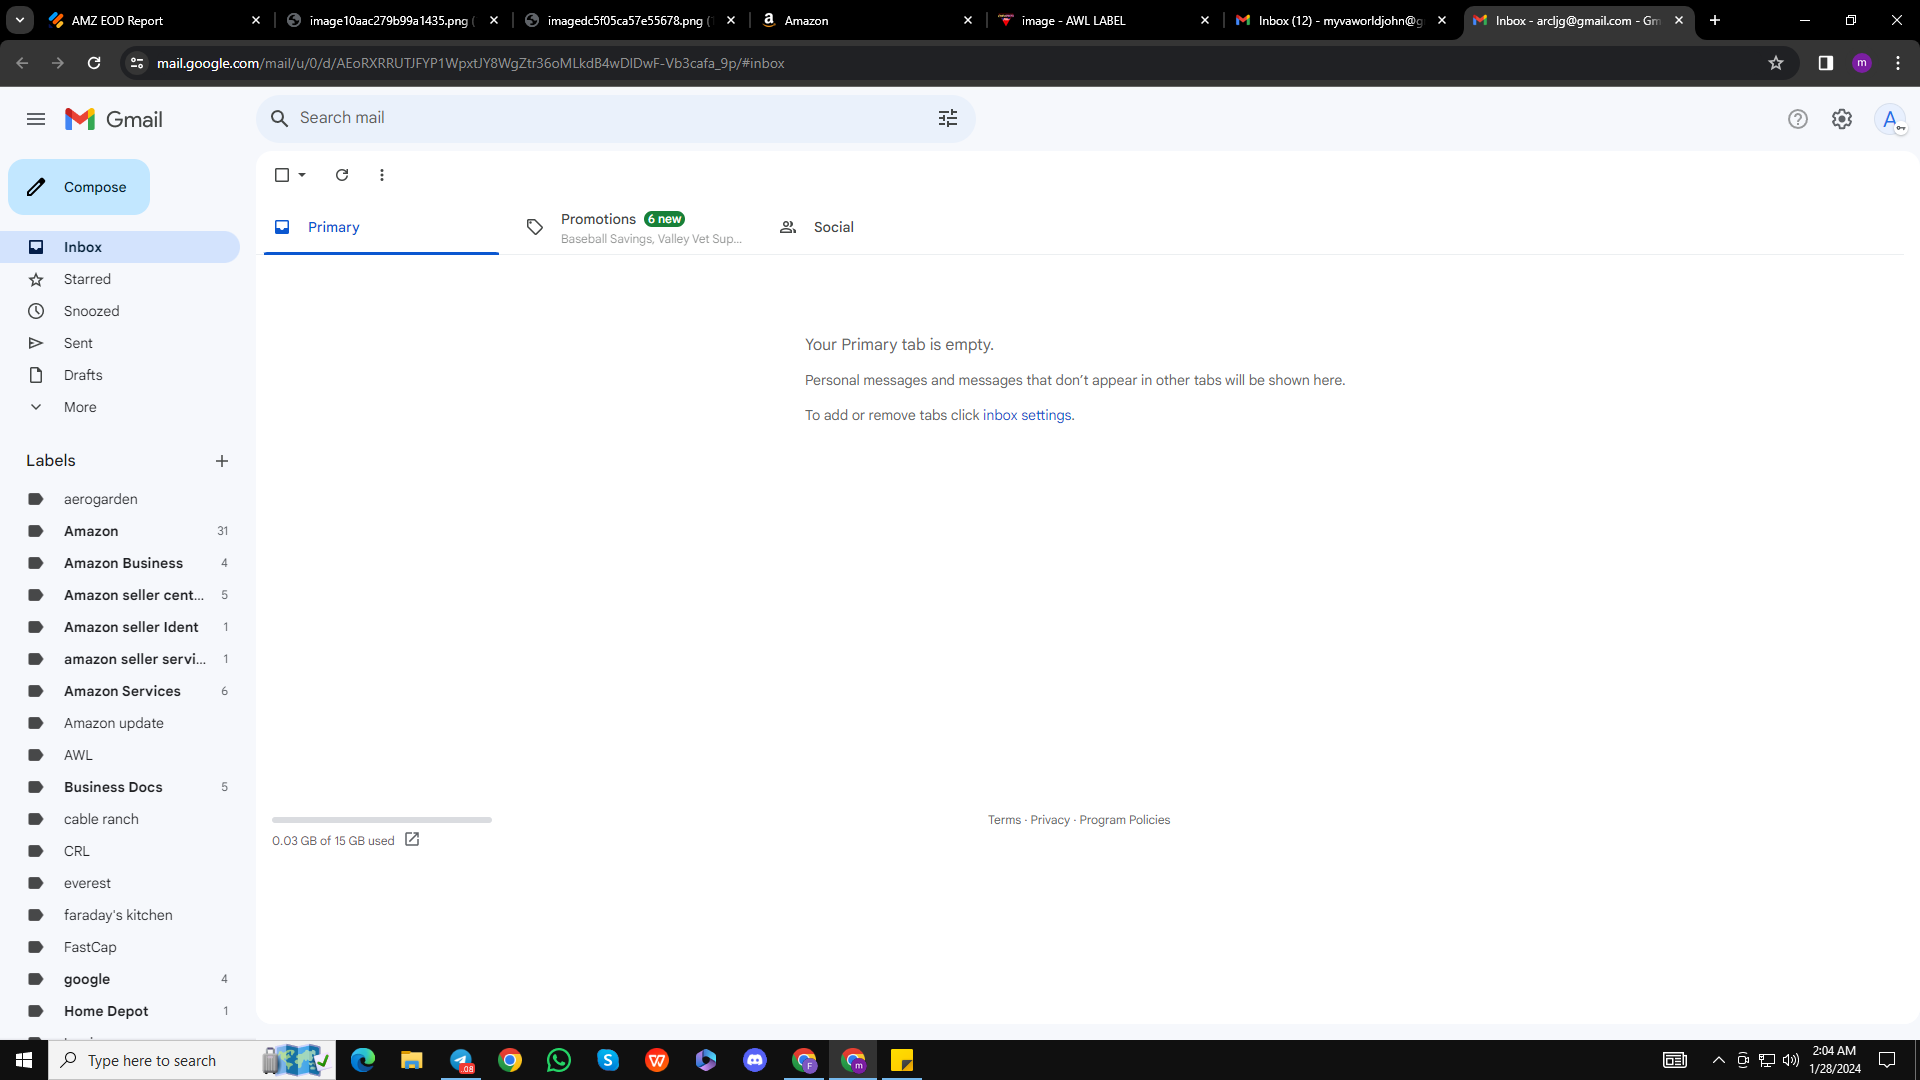This screenshot has width=1920, height=1080.
Task: Open Gmail Settings gear
Action: (1842, 119)
